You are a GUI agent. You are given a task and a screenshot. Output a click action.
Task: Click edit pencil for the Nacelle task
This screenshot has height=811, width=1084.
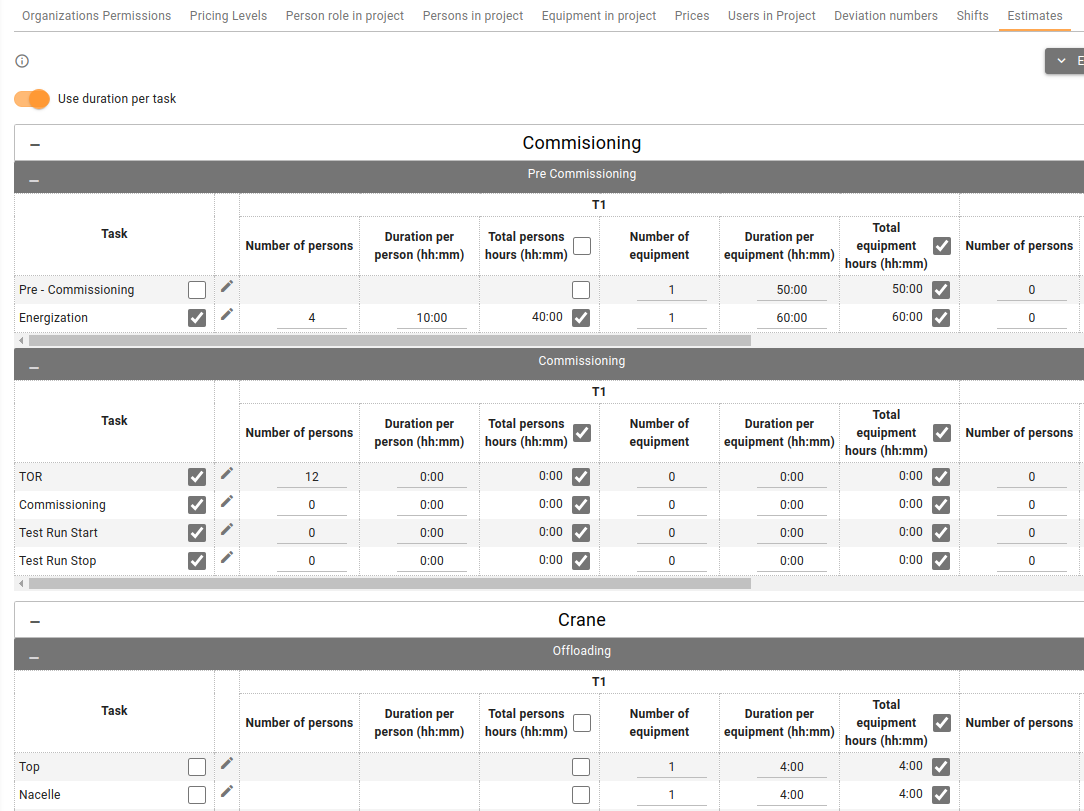227,792
